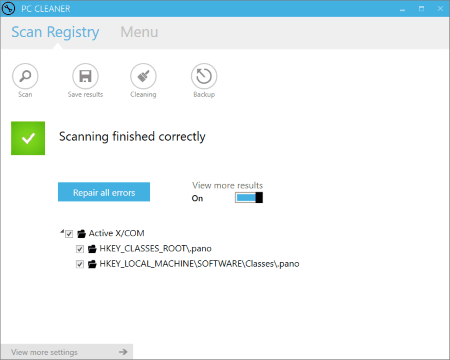
Task: Click the 'On' status text
Action: coord(197,198)
